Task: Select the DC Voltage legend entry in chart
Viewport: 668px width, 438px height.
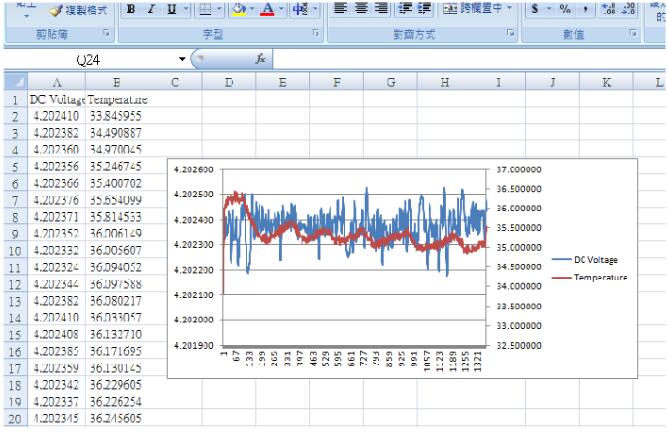Action: 585,259
